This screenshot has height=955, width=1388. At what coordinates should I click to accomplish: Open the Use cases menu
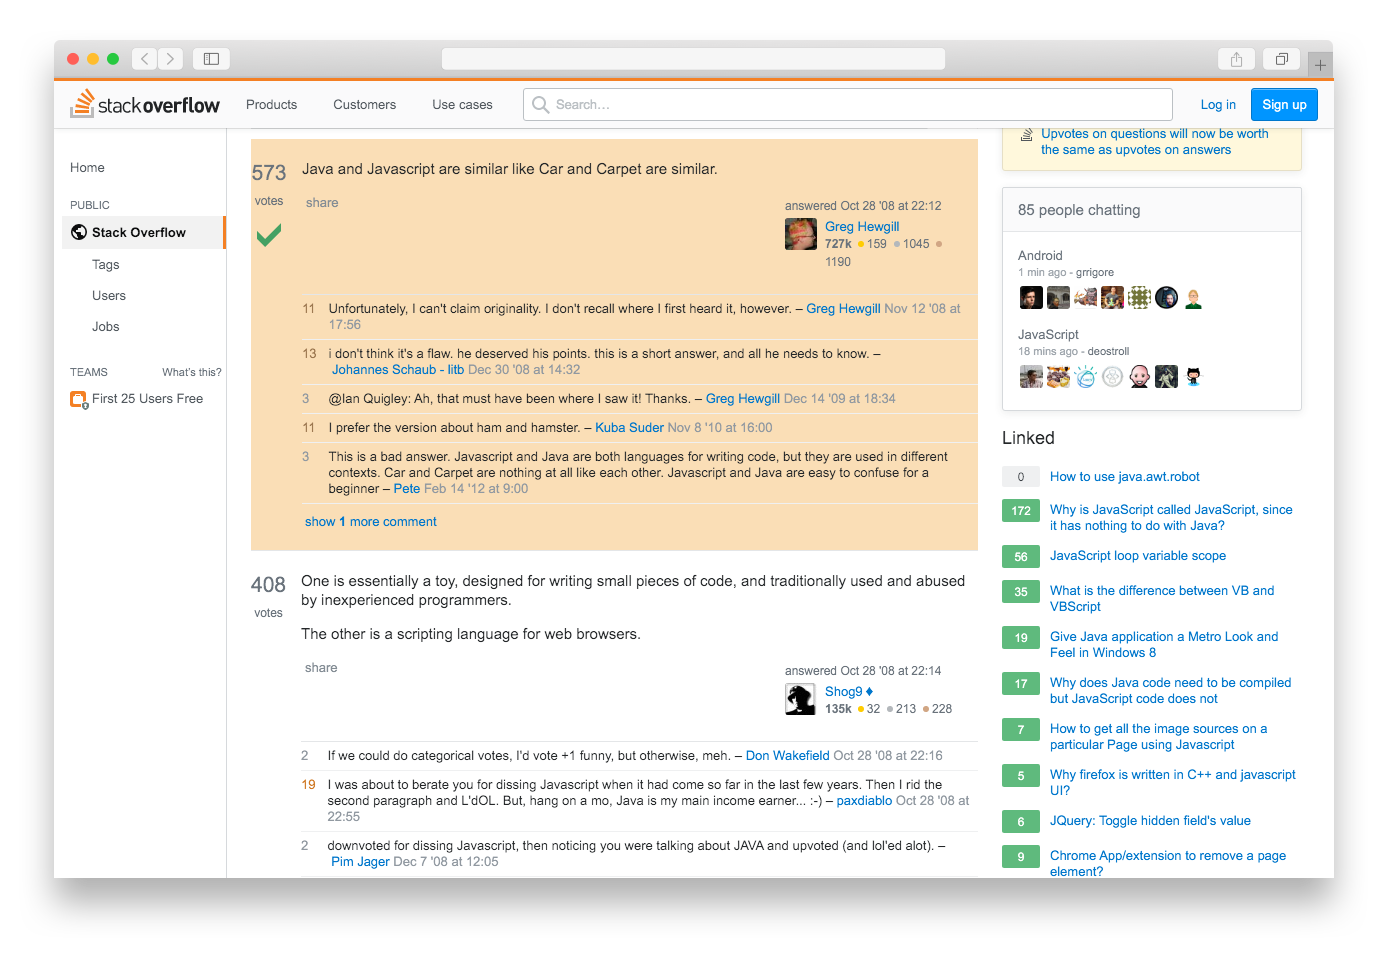tap(462, 105)
